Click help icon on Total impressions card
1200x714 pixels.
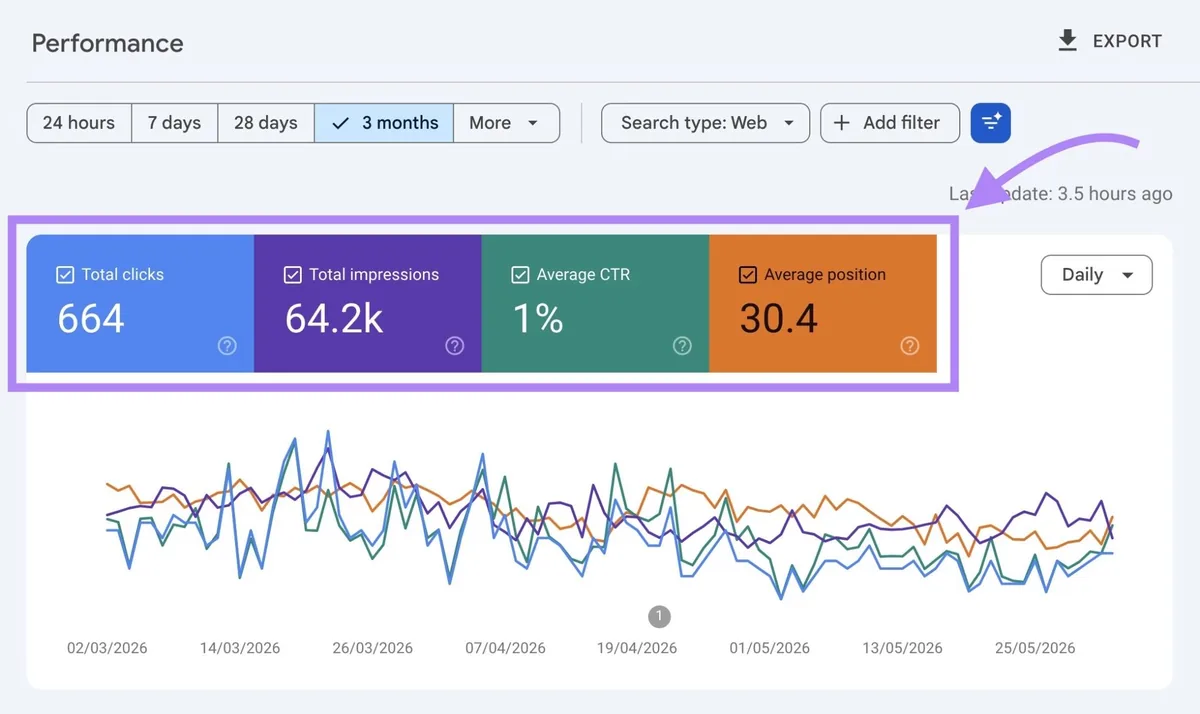click(x=455, y=346)
